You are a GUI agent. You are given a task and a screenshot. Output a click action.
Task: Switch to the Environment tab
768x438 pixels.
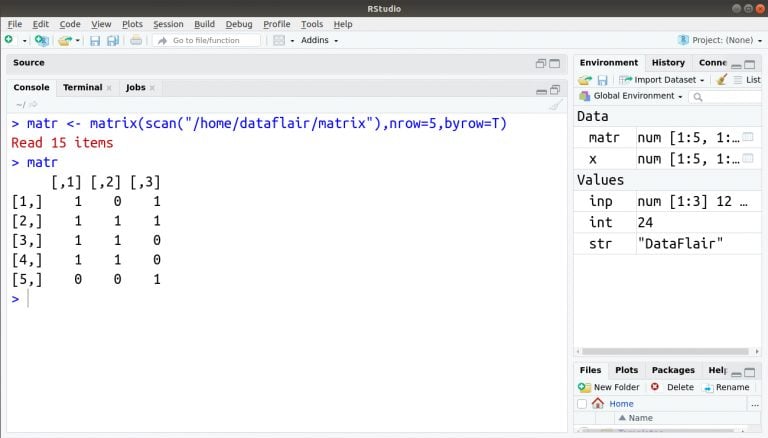[x=609, y=62]
